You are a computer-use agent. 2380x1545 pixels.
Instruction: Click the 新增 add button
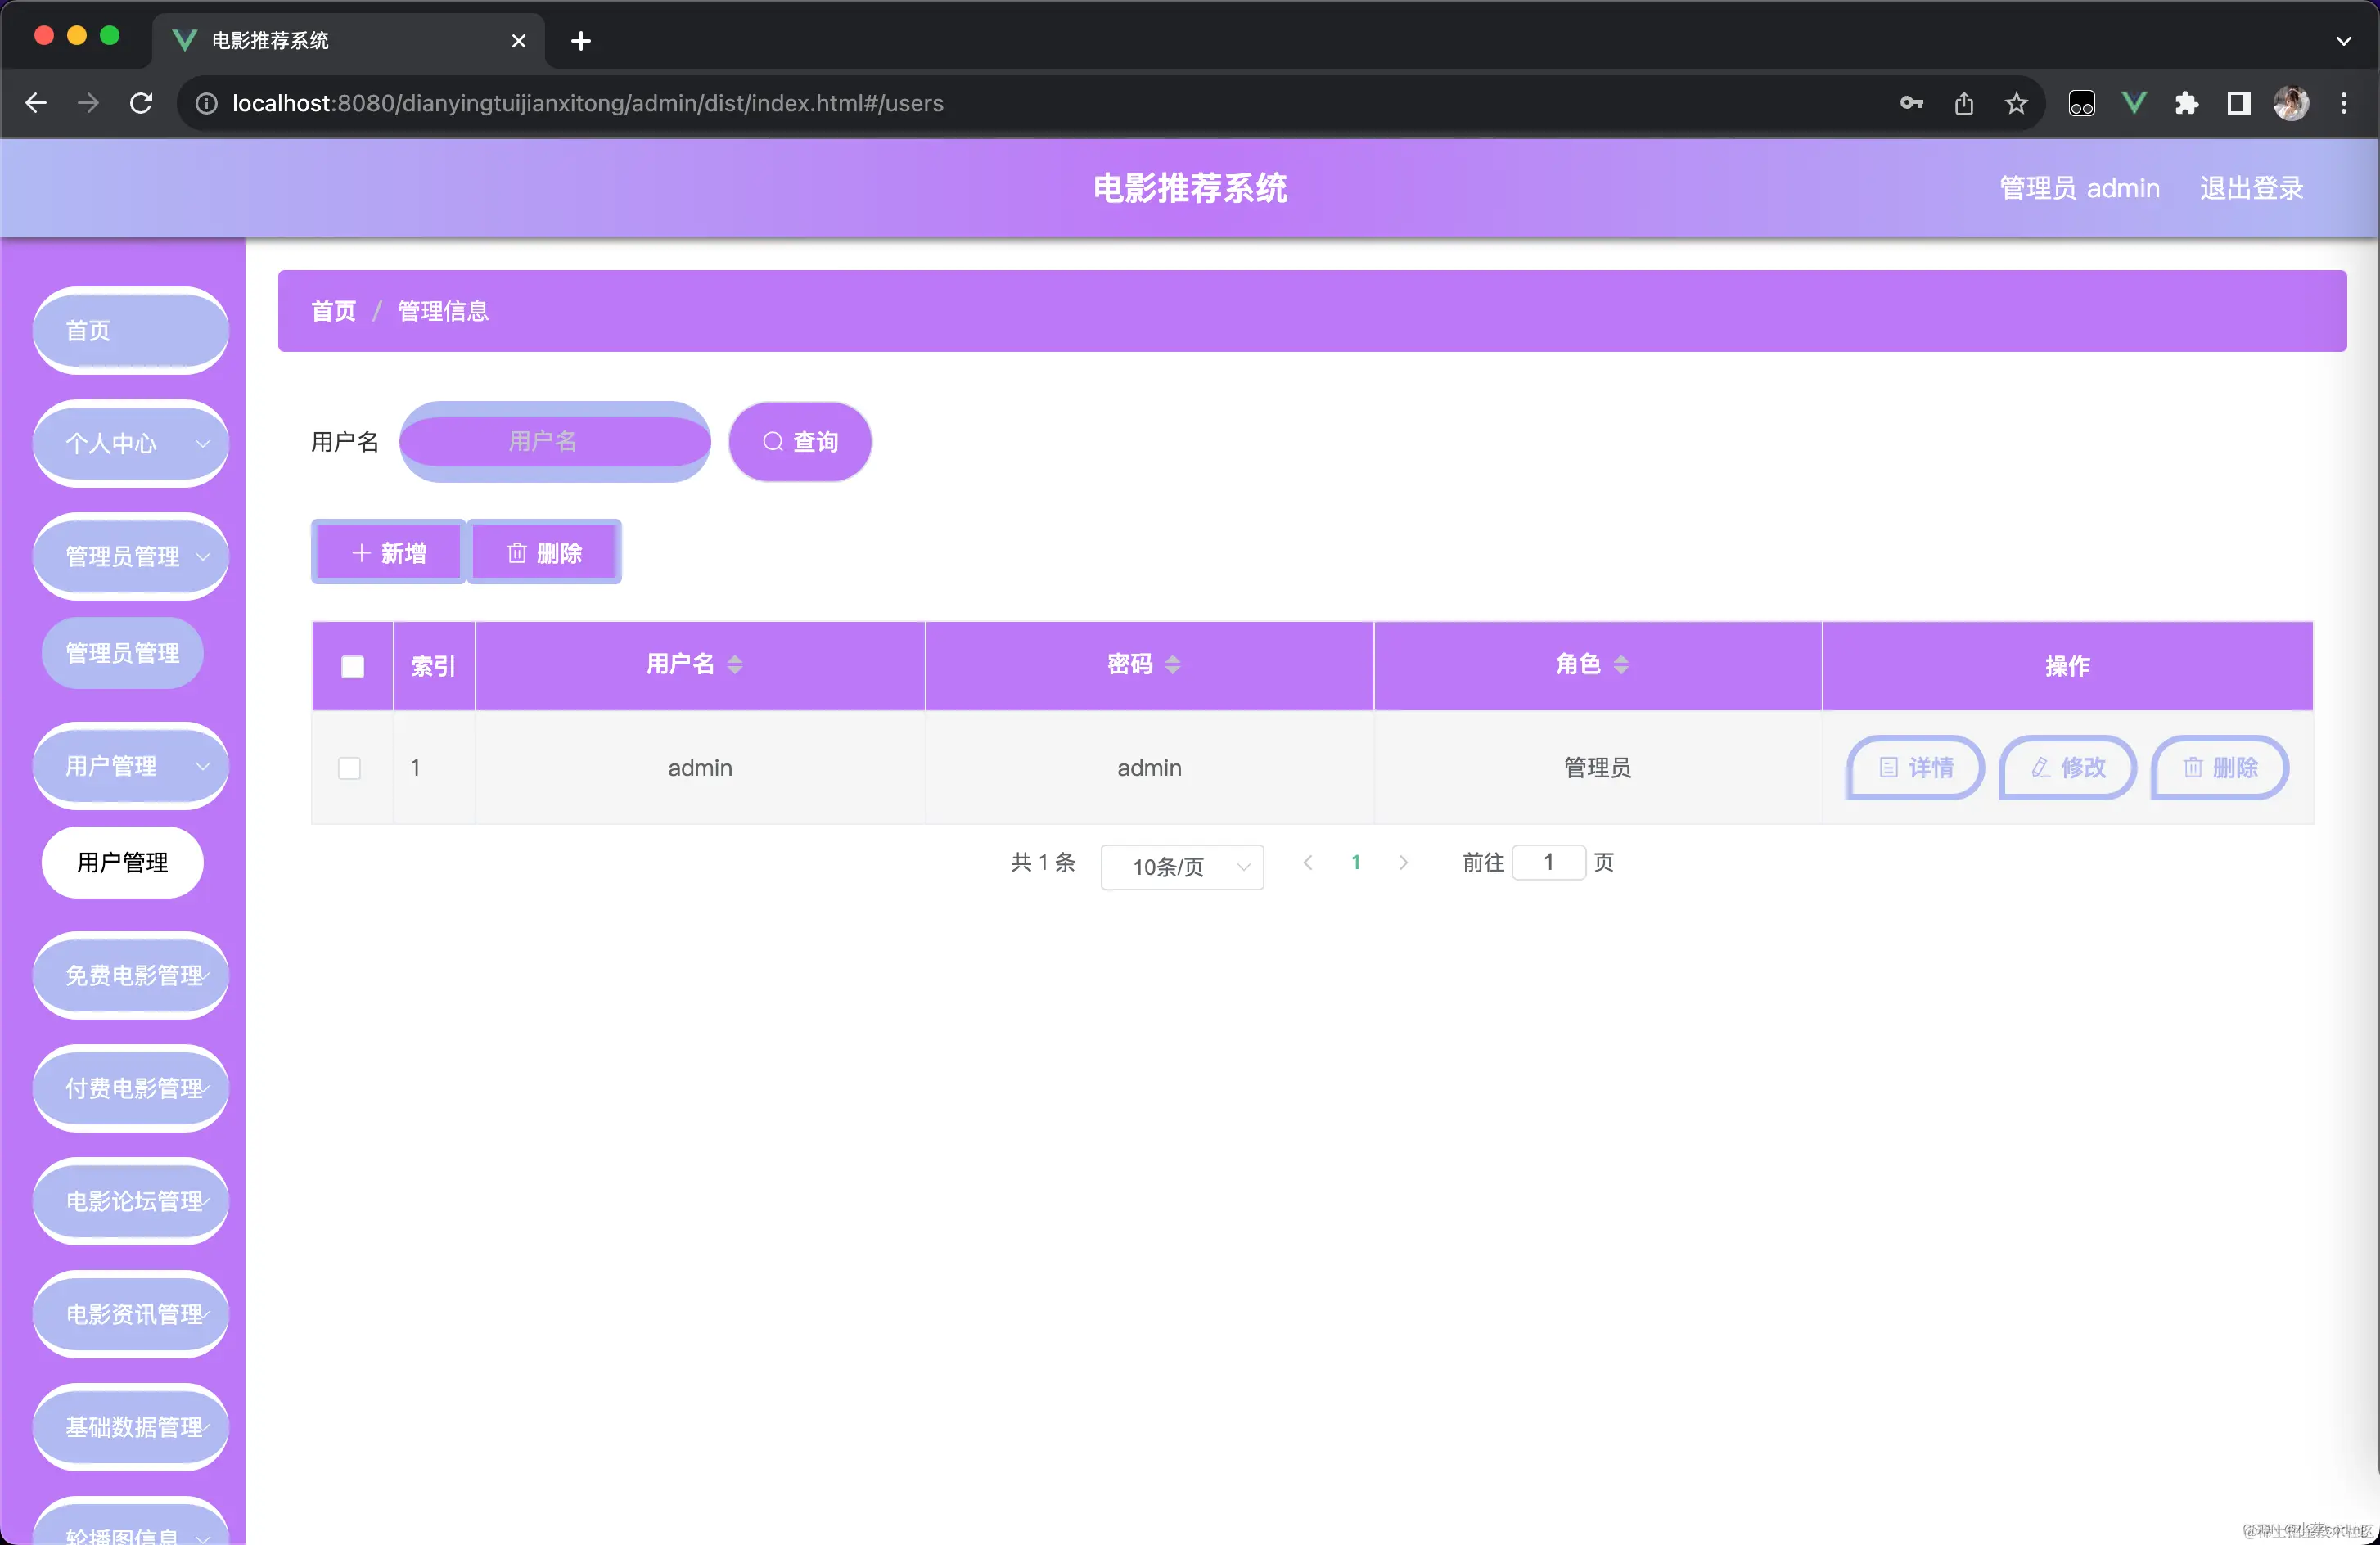point(388,553)
